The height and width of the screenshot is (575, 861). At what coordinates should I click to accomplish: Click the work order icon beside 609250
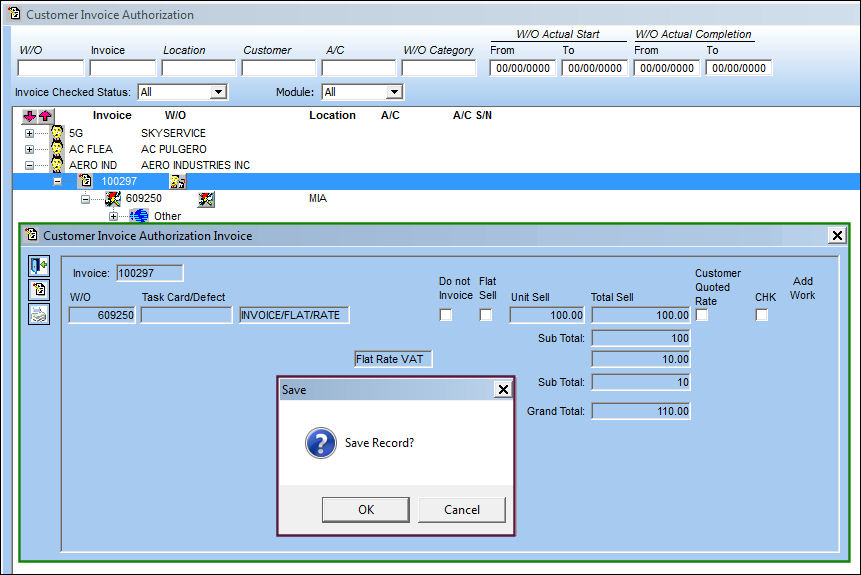113,198
